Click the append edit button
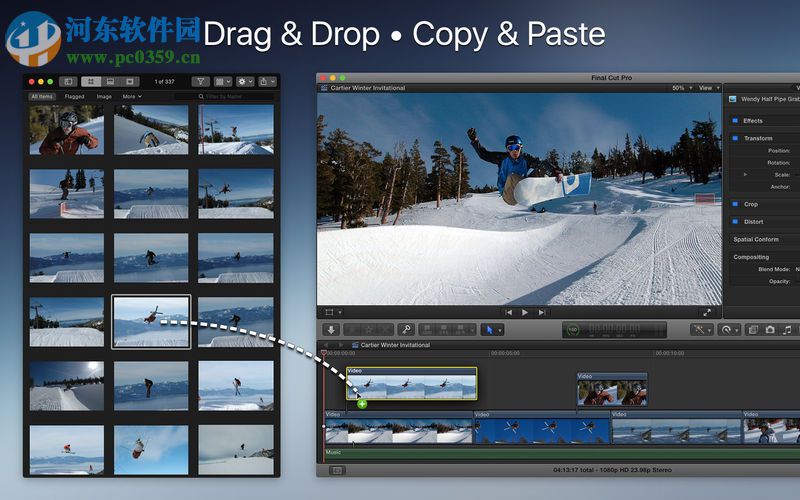 [x=461, y=330]
